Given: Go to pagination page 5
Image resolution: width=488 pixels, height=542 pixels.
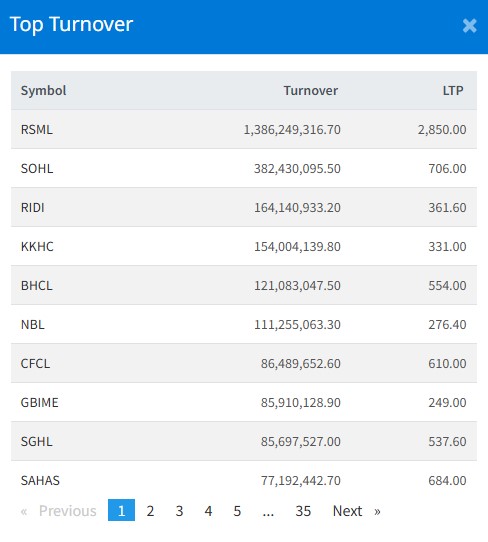Looking at the screenshot, I should [237, 511].
